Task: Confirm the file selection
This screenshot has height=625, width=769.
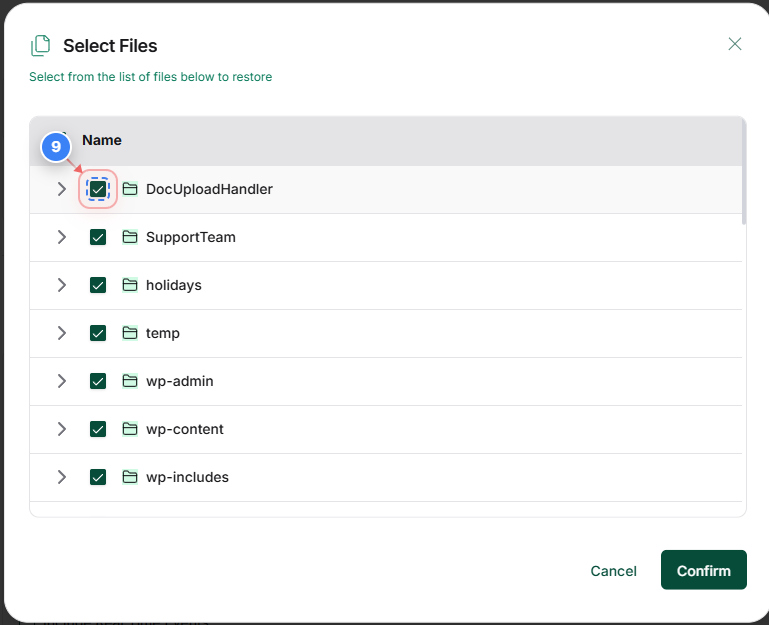Action: (x=704, y=570)
